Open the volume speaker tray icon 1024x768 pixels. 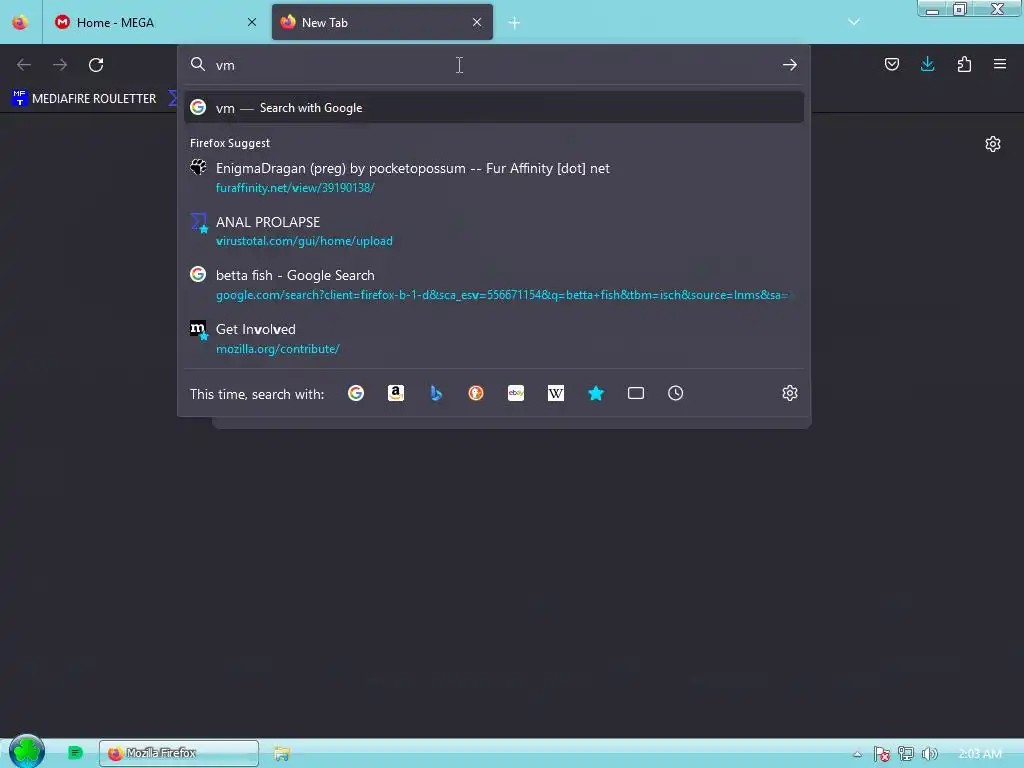coord(929,754)
